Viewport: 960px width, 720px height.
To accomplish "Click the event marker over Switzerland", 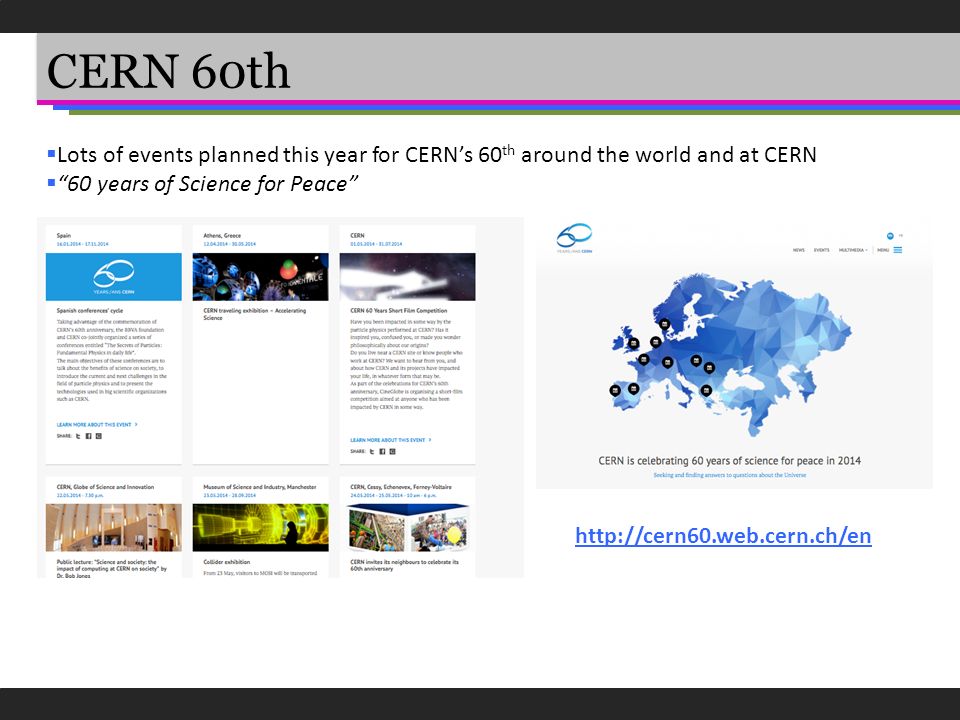I will 667,362.
